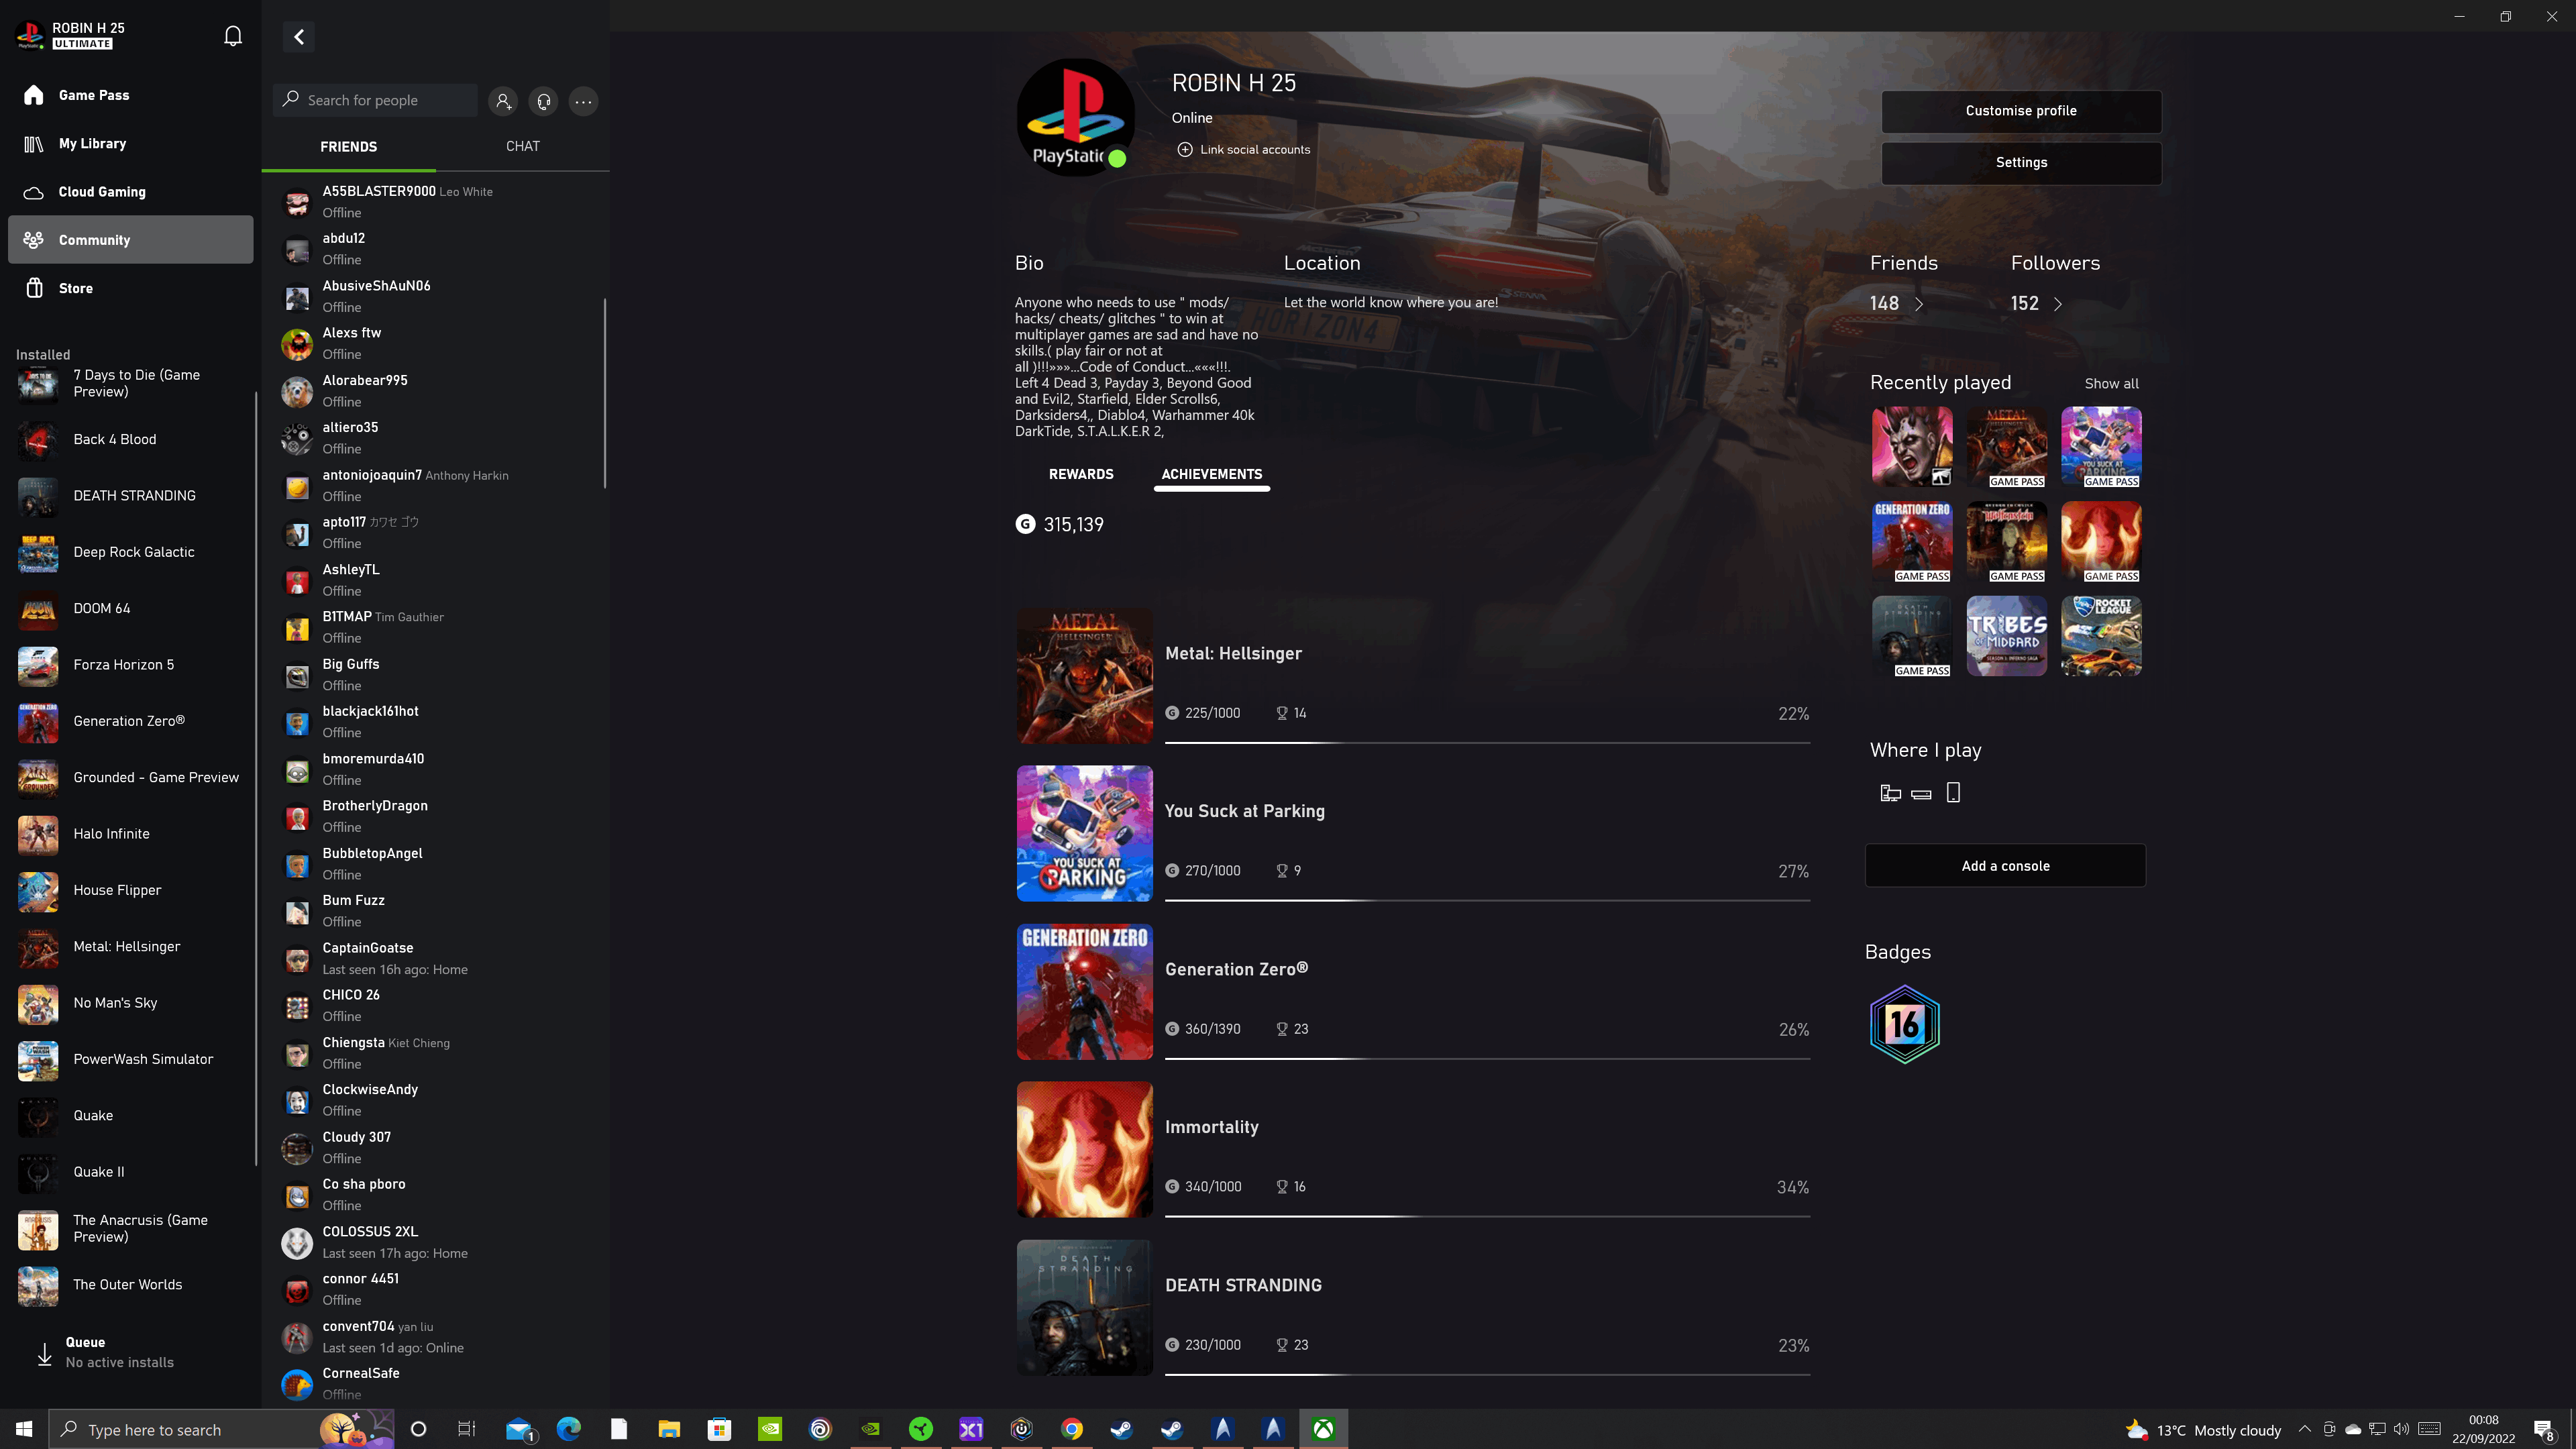The width and height of the screenshot is (2576, 1449).
Task: Click the DEATH STRANDING achievement progress bar
Action: (1487, 1374)
